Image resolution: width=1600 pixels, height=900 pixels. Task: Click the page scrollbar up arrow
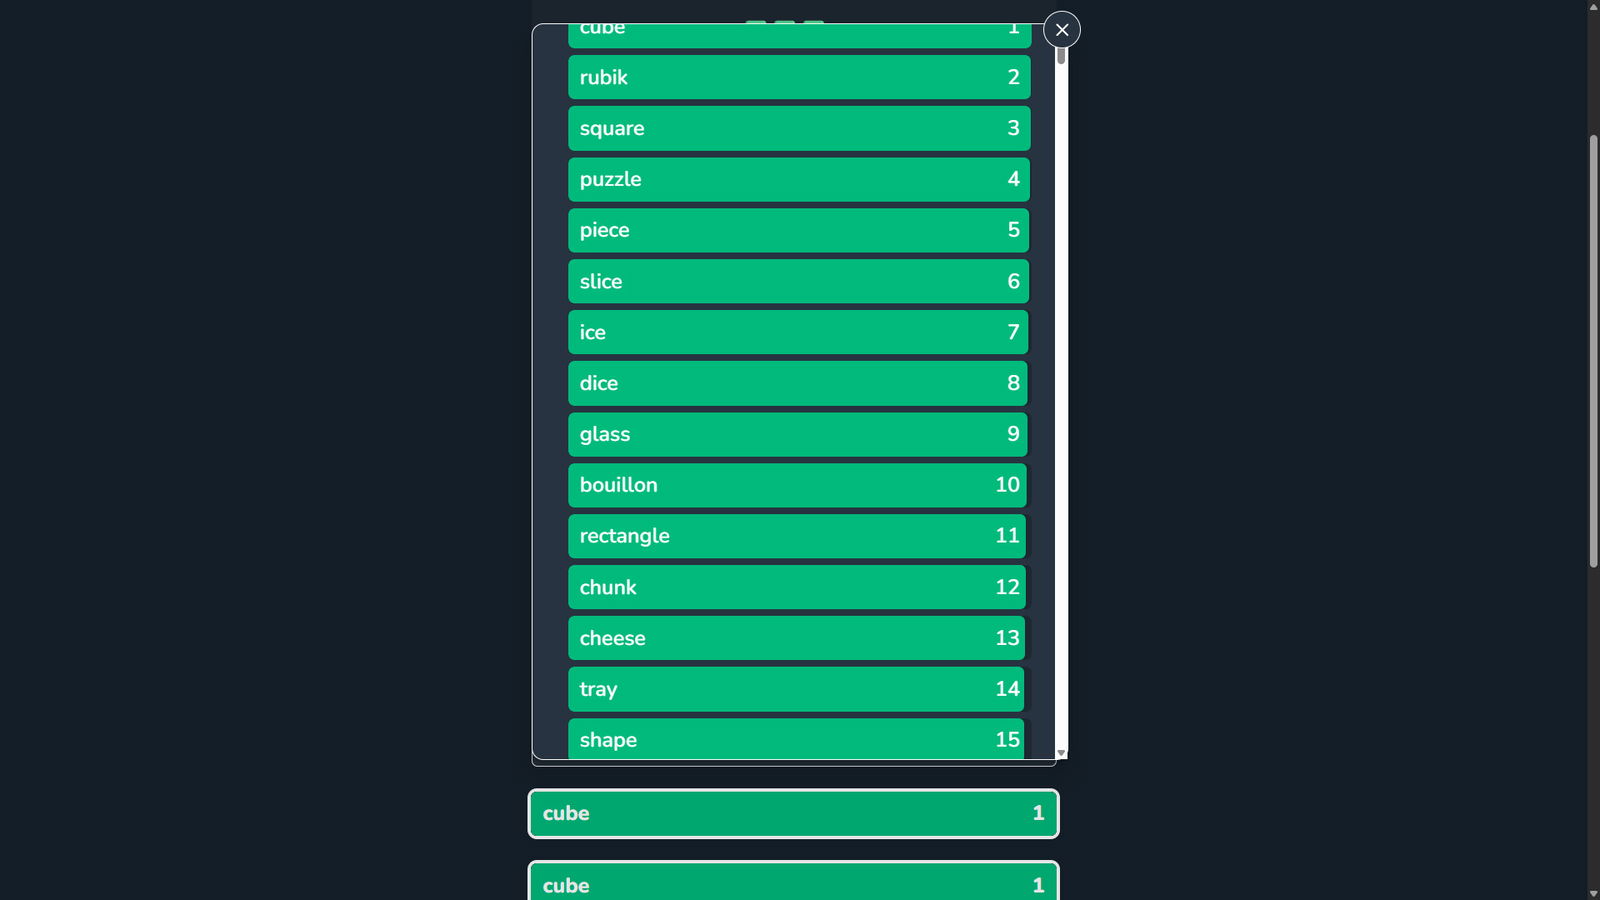coord(1594,6)
